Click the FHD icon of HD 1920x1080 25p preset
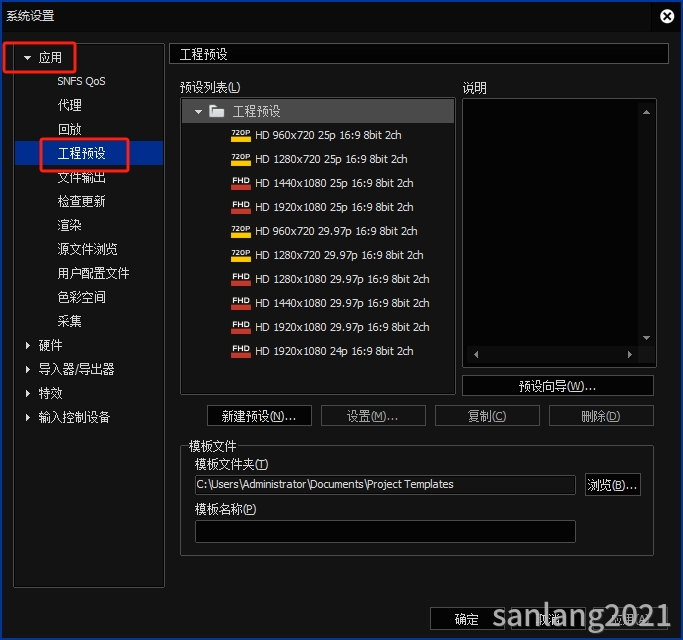The height and width of the screenshot is (640, 683). (241, 207)
